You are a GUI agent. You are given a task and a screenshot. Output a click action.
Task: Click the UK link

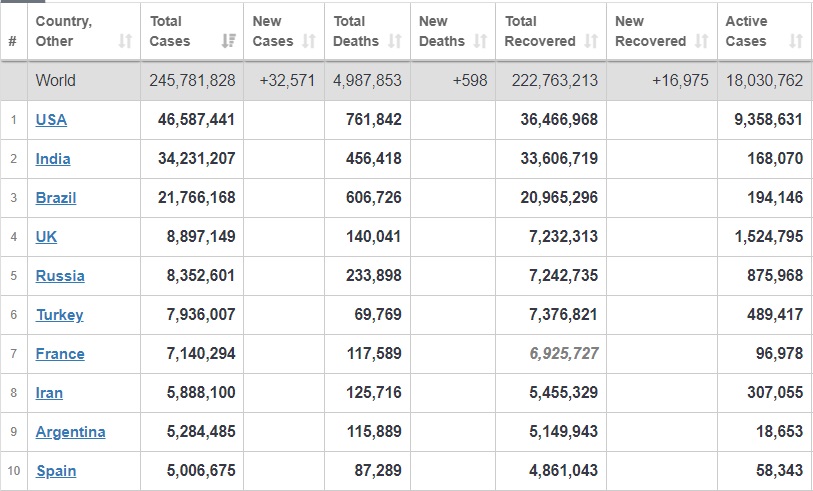[x=46, y=237]
